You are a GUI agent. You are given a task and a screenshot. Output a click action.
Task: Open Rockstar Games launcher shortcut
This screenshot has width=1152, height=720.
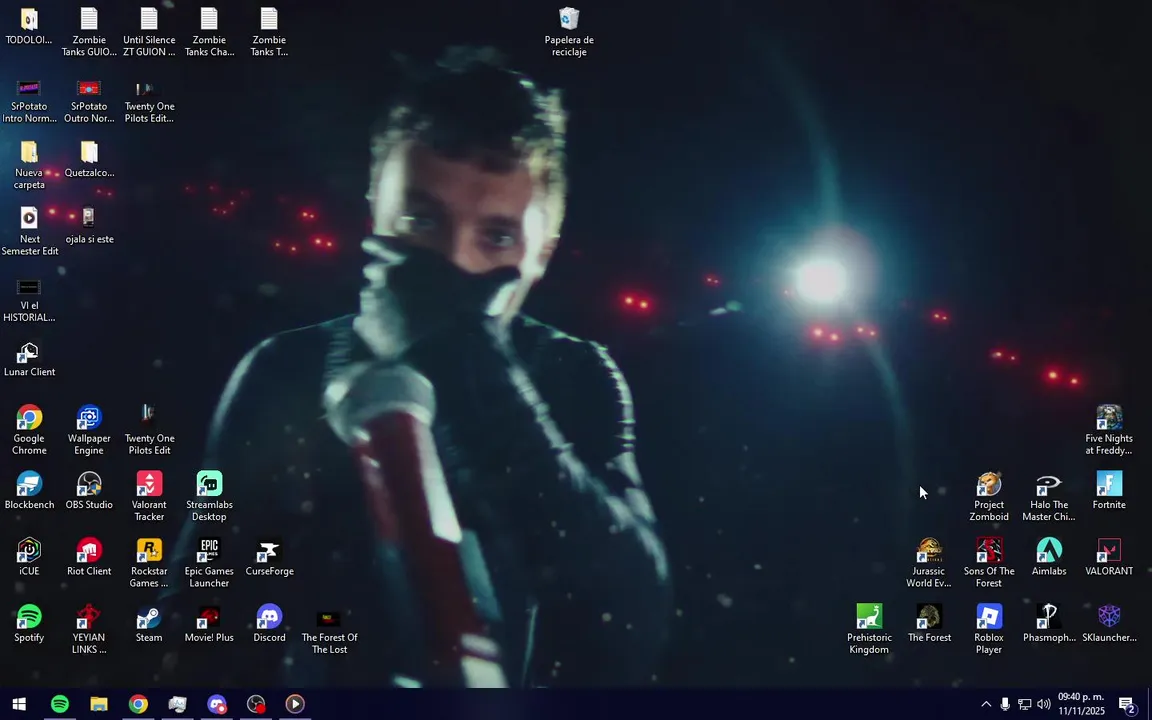tap(149, 562)
